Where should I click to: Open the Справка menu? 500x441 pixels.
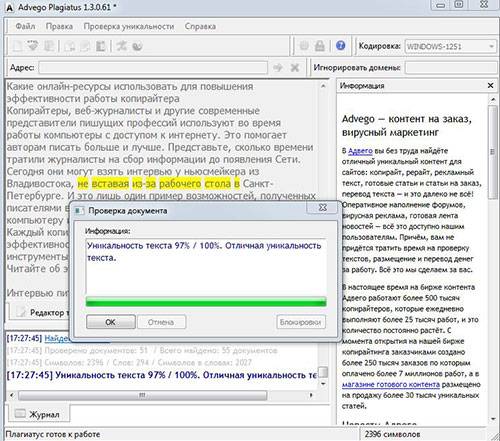[200, 26]
